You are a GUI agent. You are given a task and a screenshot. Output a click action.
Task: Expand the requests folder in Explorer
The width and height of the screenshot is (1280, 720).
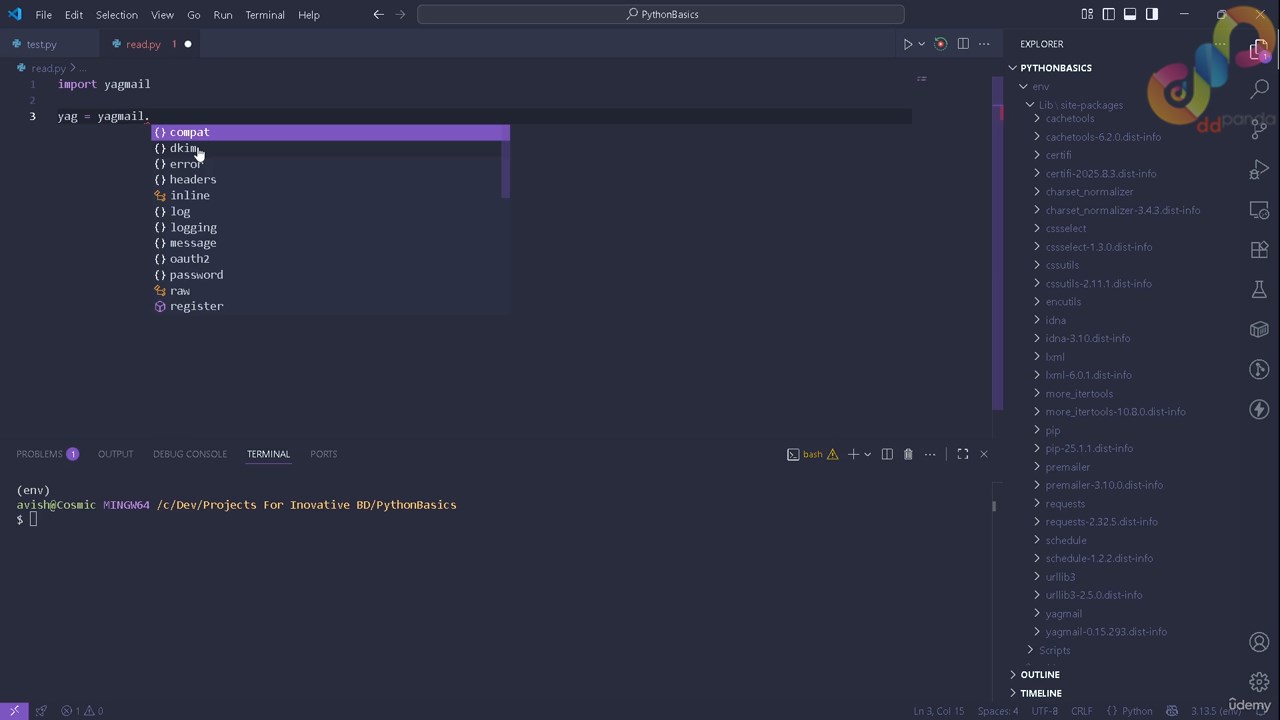(1065, 503)
